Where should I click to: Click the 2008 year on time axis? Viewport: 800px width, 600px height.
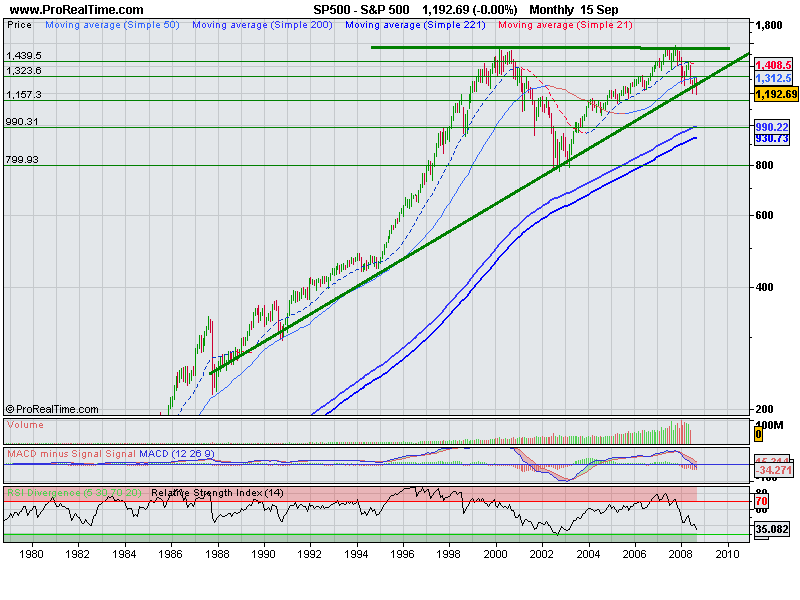[x=681, y=554]
